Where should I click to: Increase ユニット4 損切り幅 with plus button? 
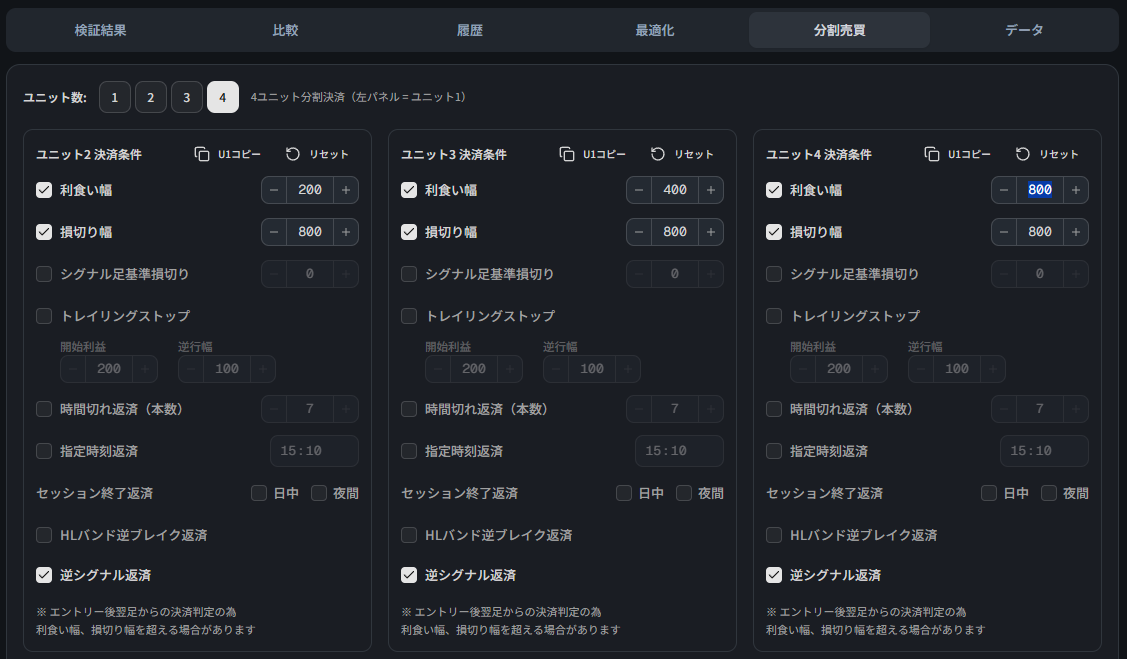click(x=1076, y=232)
